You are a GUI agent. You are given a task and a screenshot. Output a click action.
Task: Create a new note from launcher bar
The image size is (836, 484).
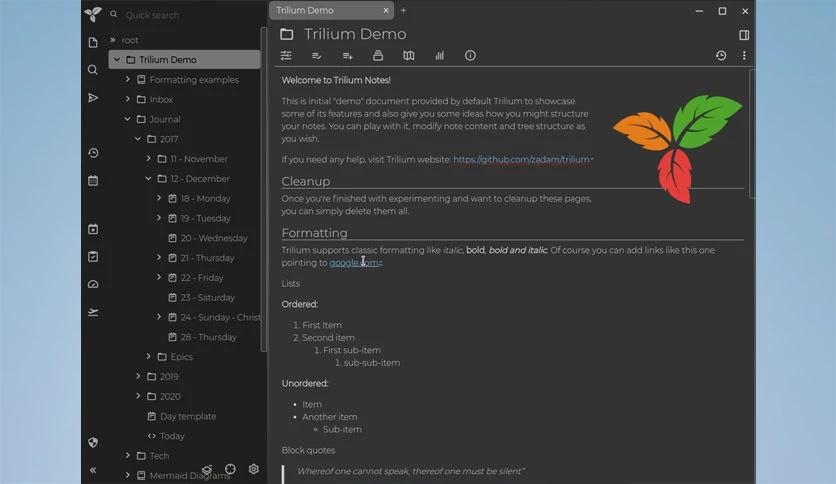(x=93, y=42)
